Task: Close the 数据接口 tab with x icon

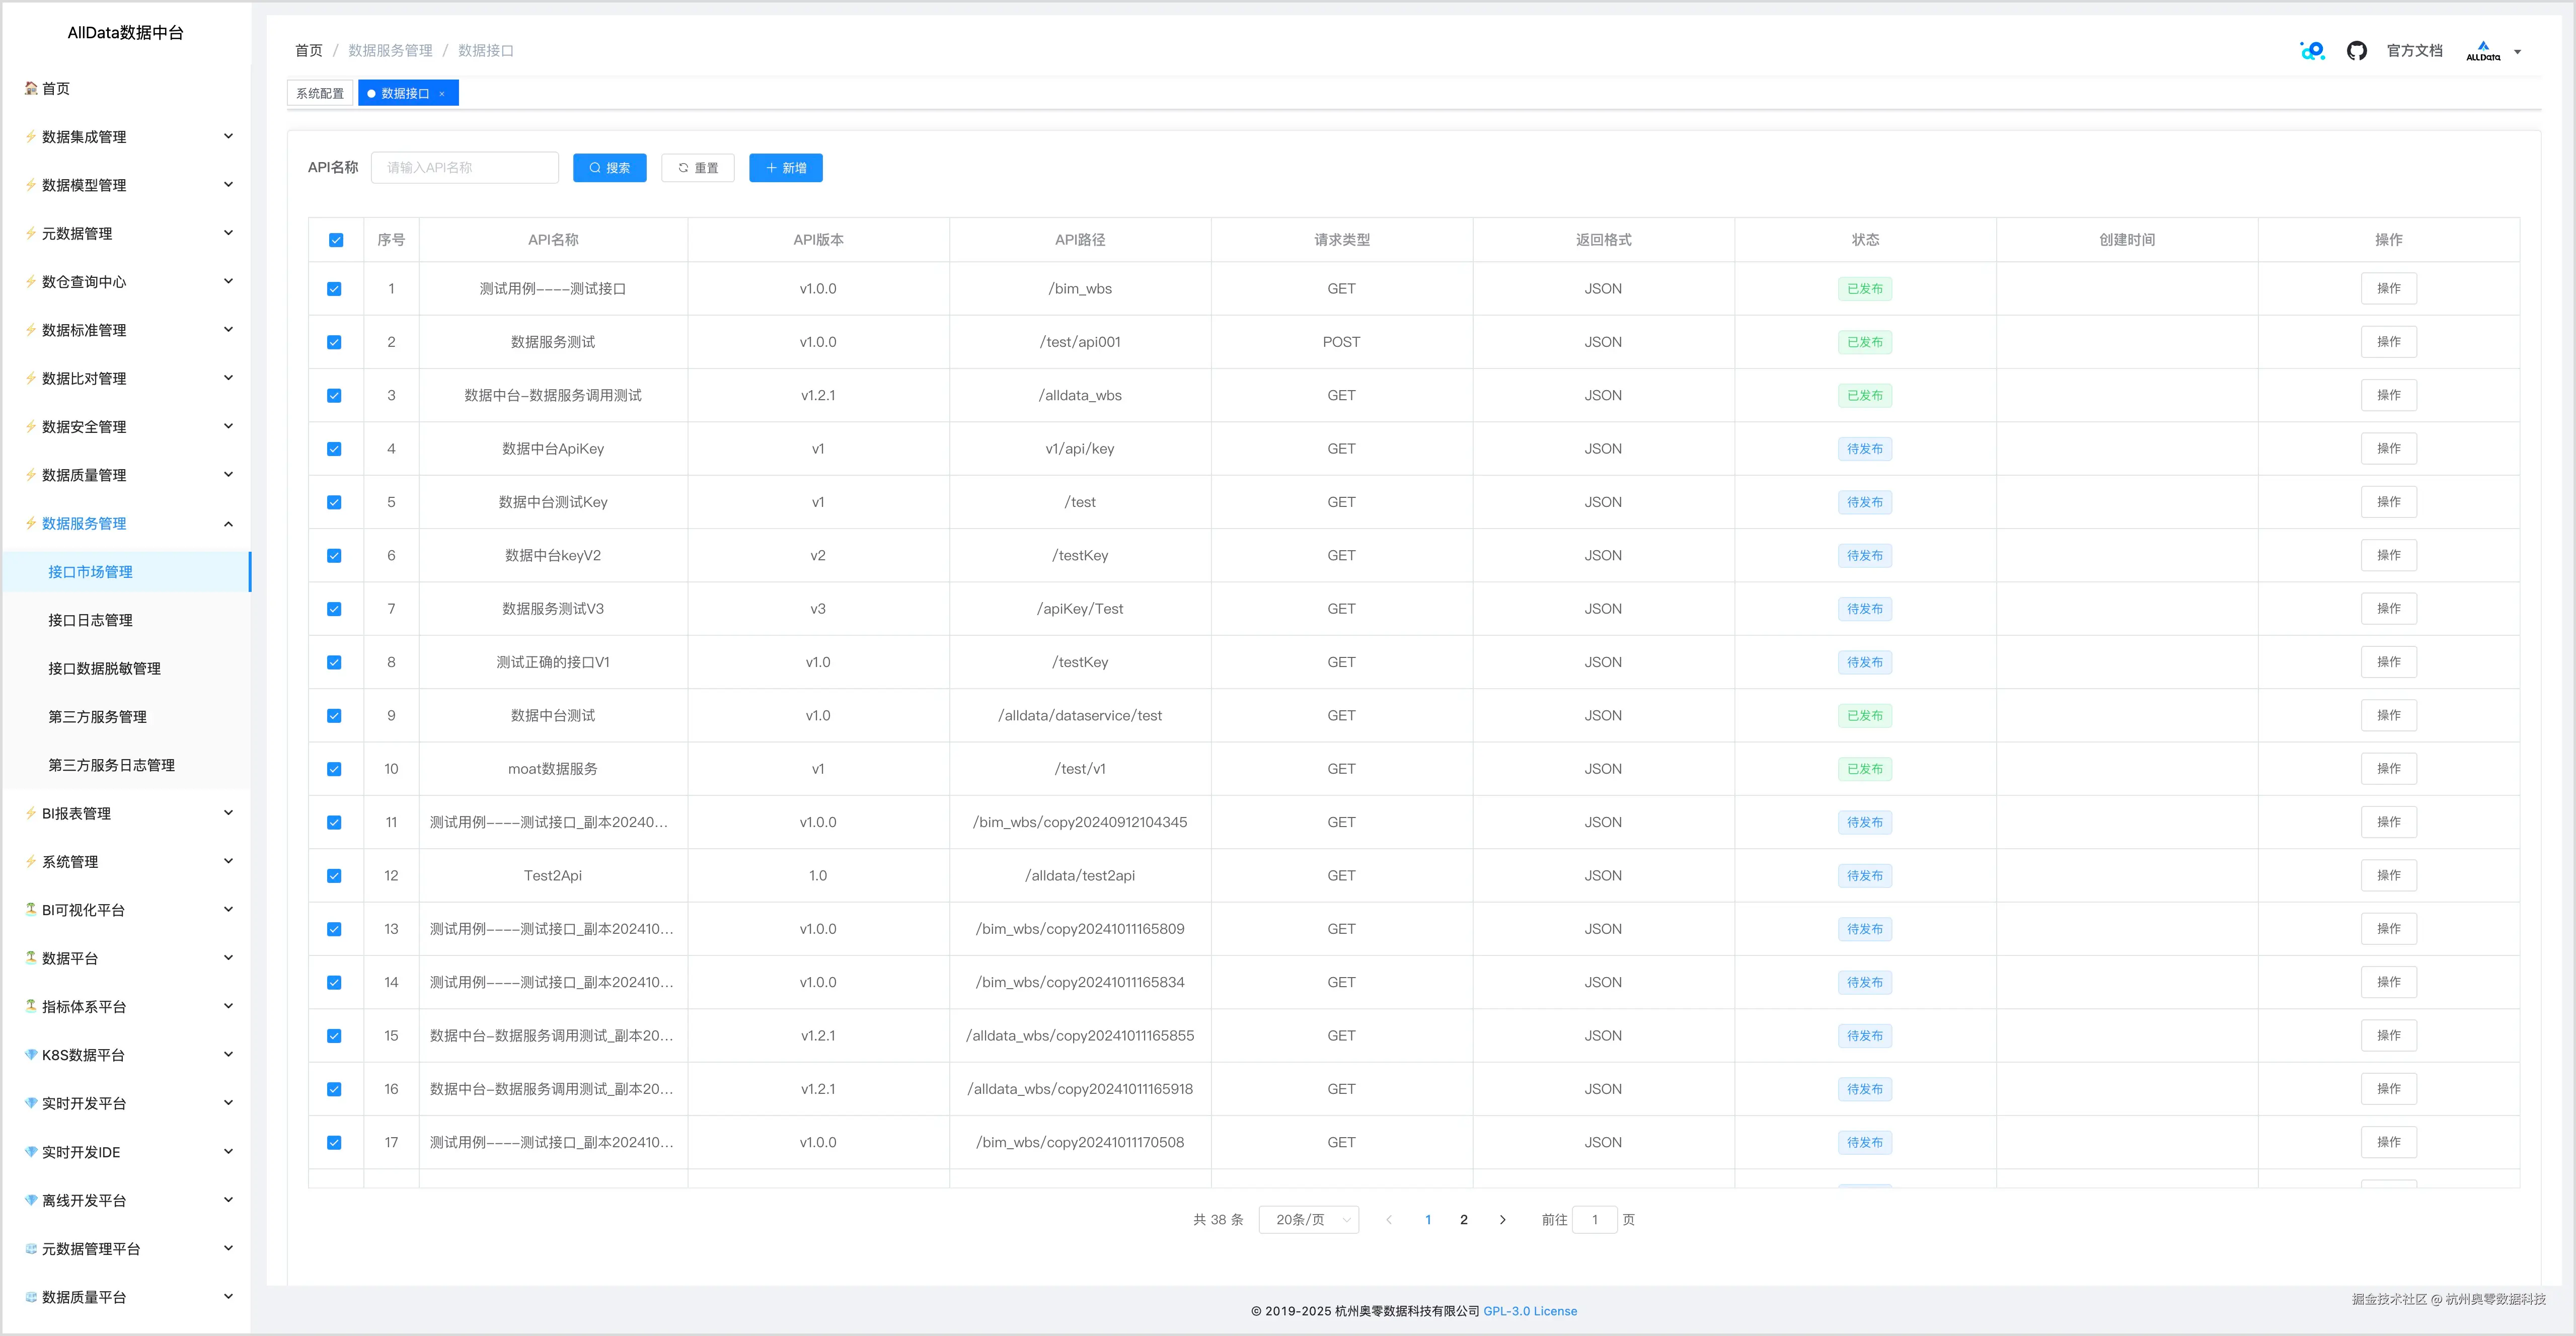Action: tap(442, 94)
